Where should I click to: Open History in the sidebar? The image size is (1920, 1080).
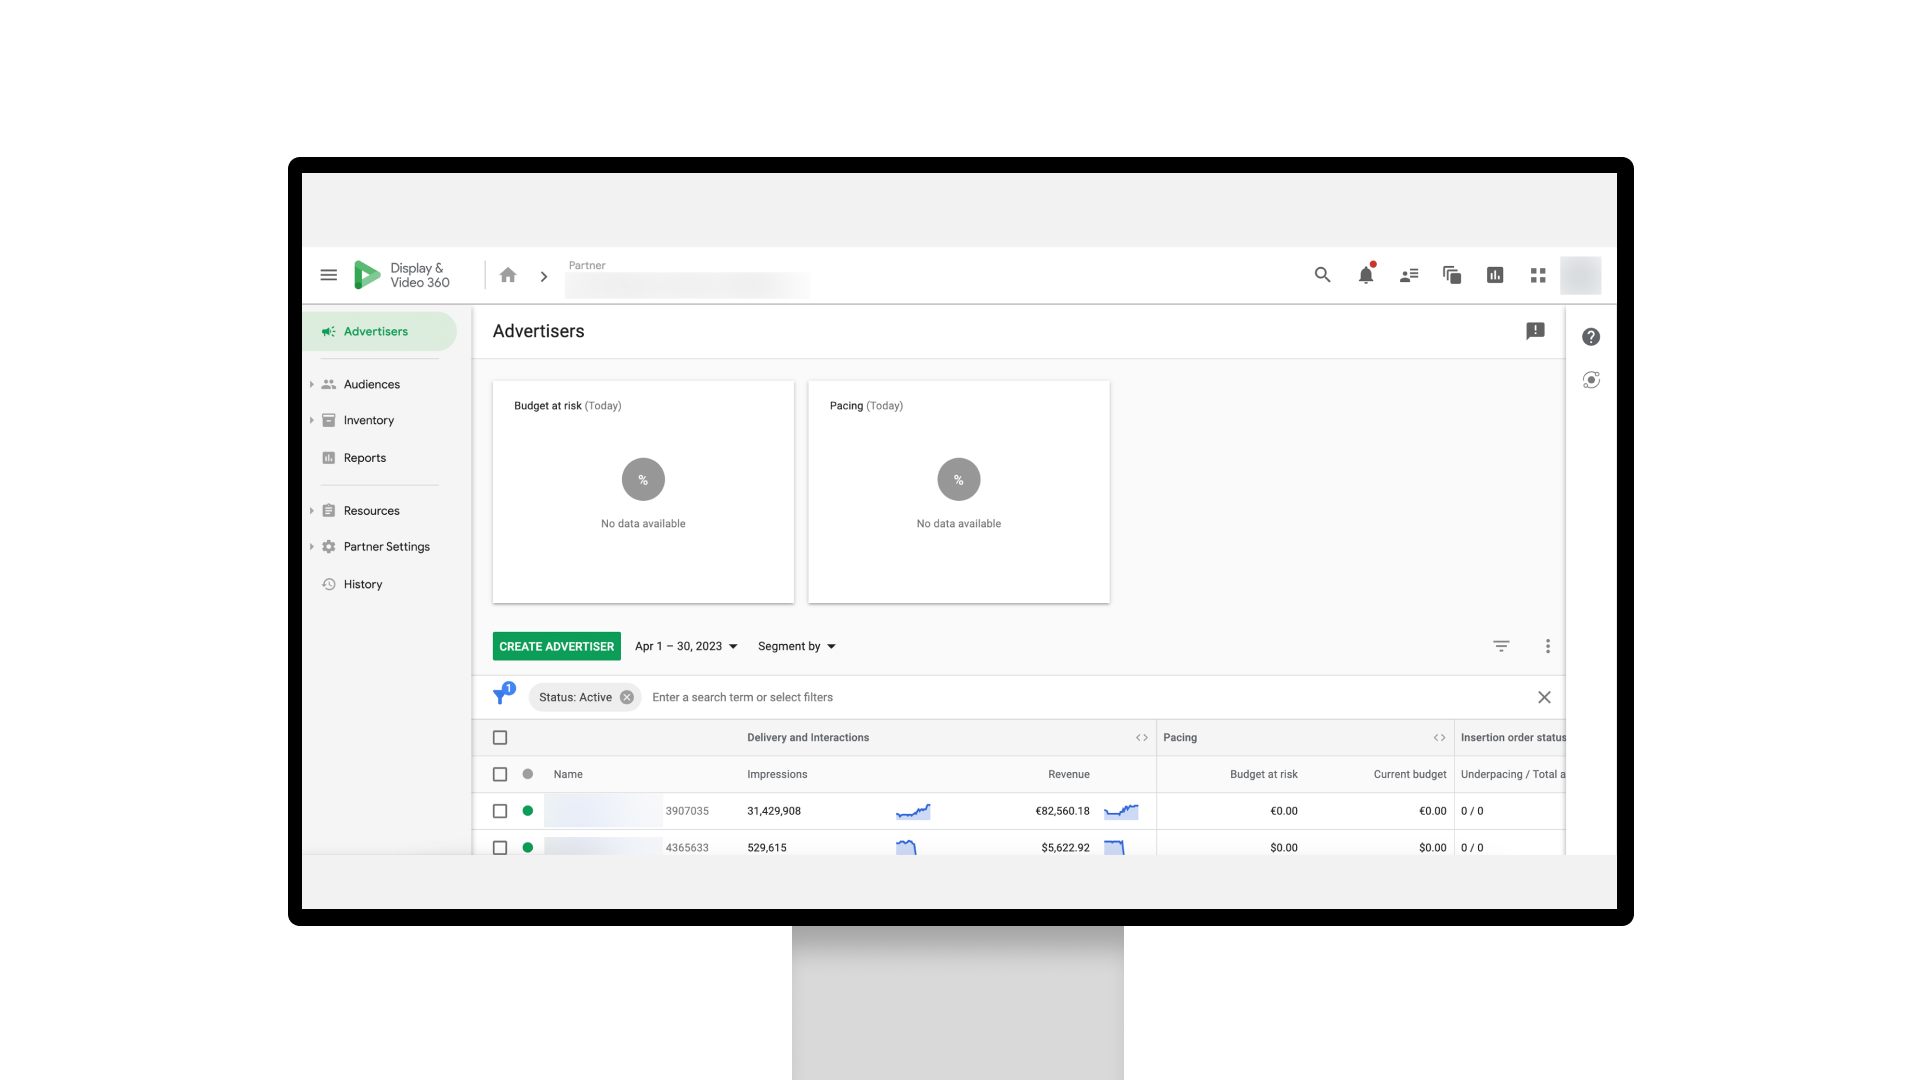tap(362, 584)
